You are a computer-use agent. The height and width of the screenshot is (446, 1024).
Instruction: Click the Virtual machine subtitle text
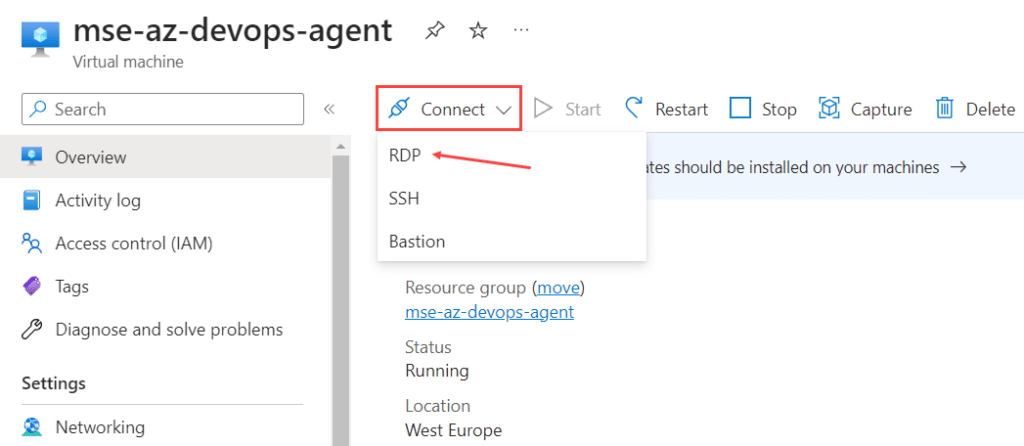(x=128, y=62)
